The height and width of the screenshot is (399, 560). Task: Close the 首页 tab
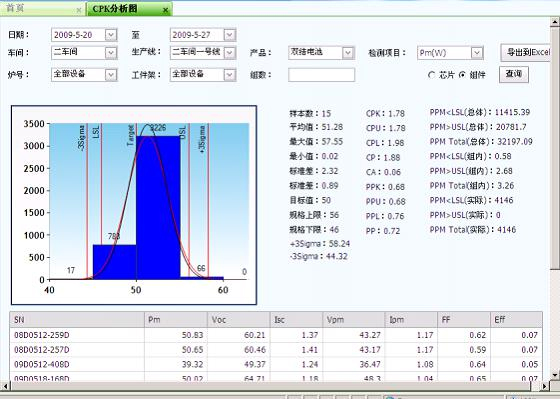click(x=79, y=10)
